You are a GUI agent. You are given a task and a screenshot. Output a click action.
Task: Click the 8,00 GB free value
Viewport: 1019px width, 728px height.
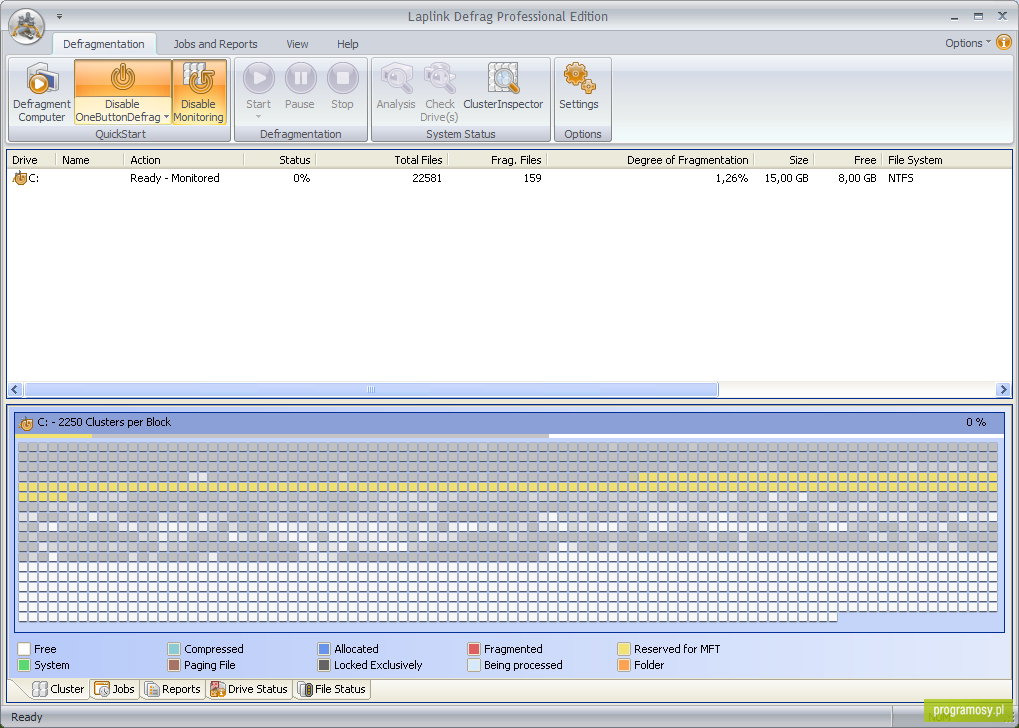pyautogui.click(x=857, y=178)
